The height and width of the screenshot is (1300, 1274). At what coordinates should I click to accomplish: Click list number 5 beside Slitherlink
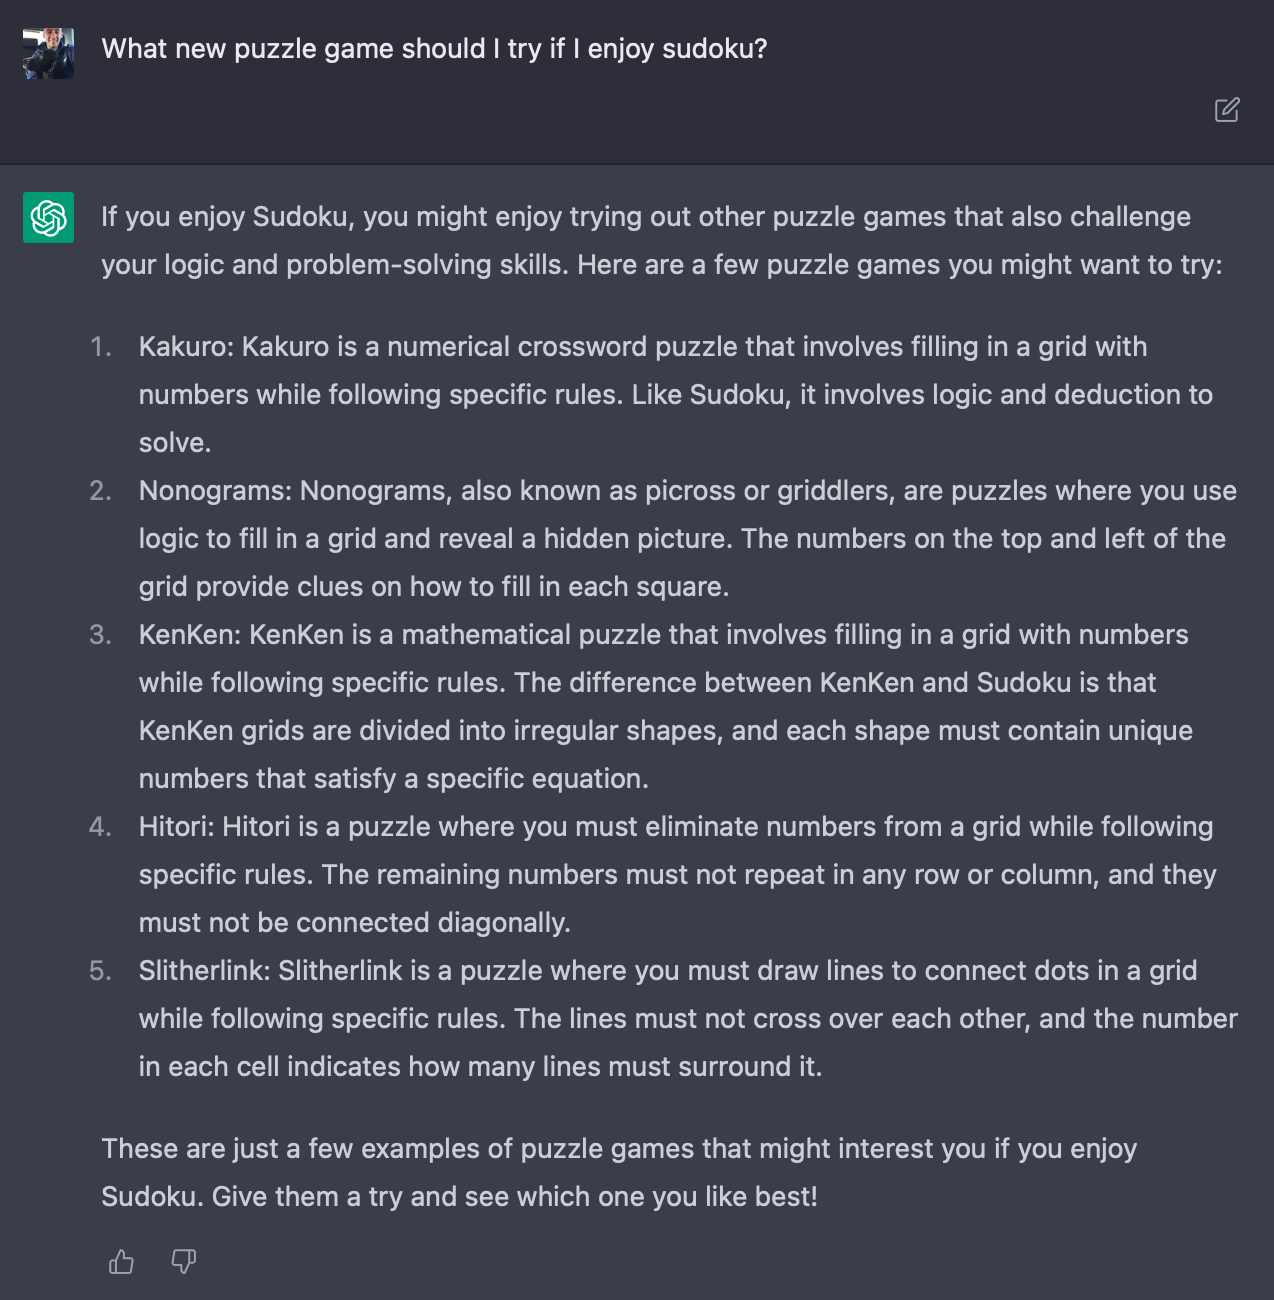coord(100,971)
